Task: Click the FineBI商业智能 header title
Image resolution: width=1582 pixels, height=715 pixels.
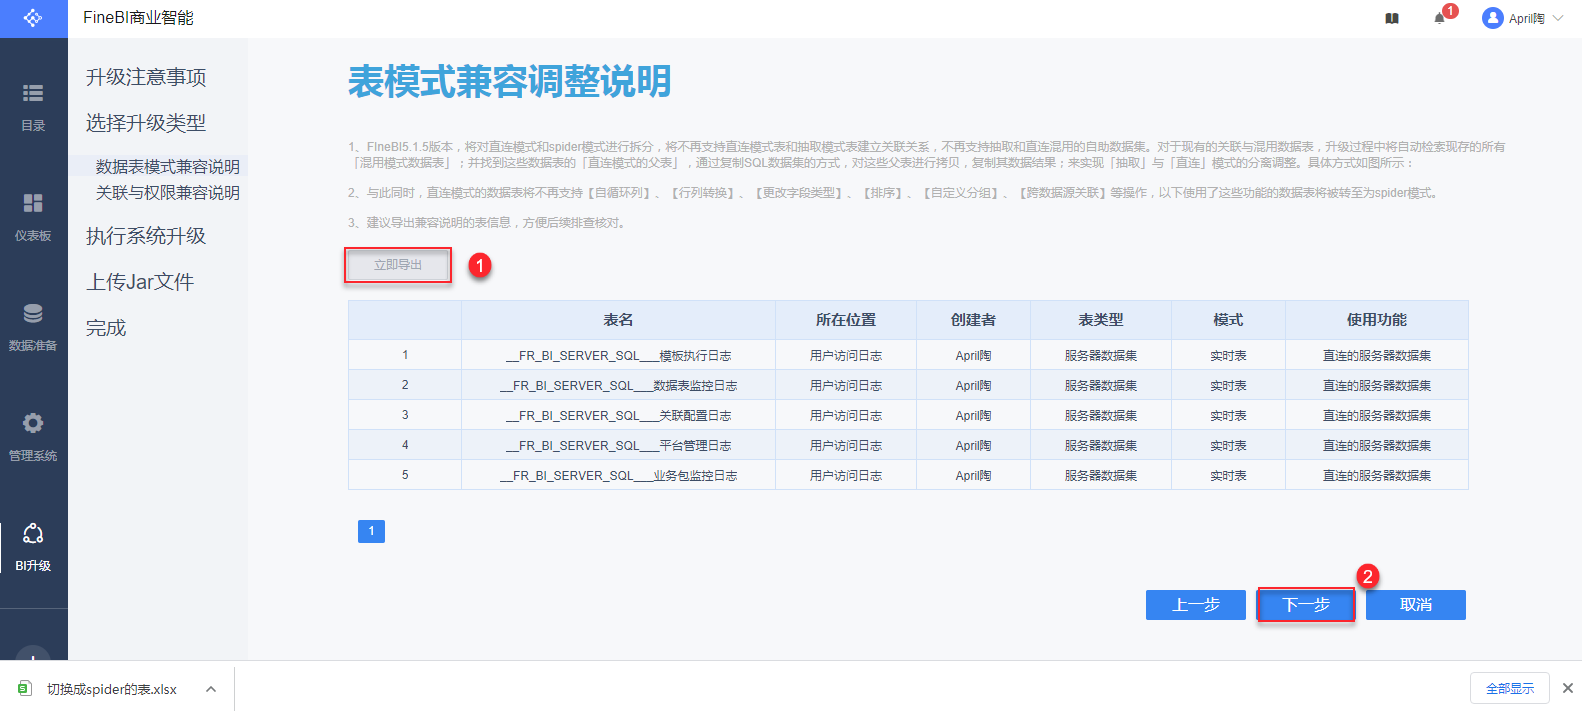Action: pos(138,18)
